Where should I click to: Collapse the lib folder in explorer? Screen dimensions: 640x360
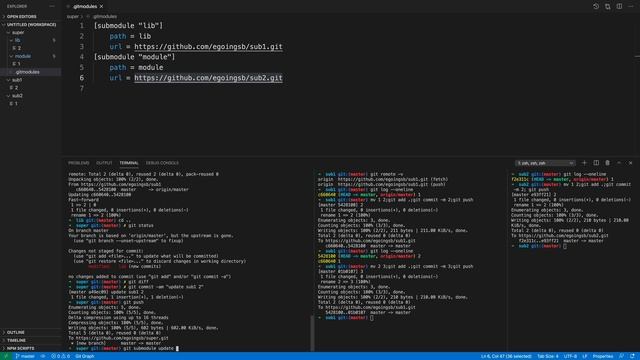point(31,40)
